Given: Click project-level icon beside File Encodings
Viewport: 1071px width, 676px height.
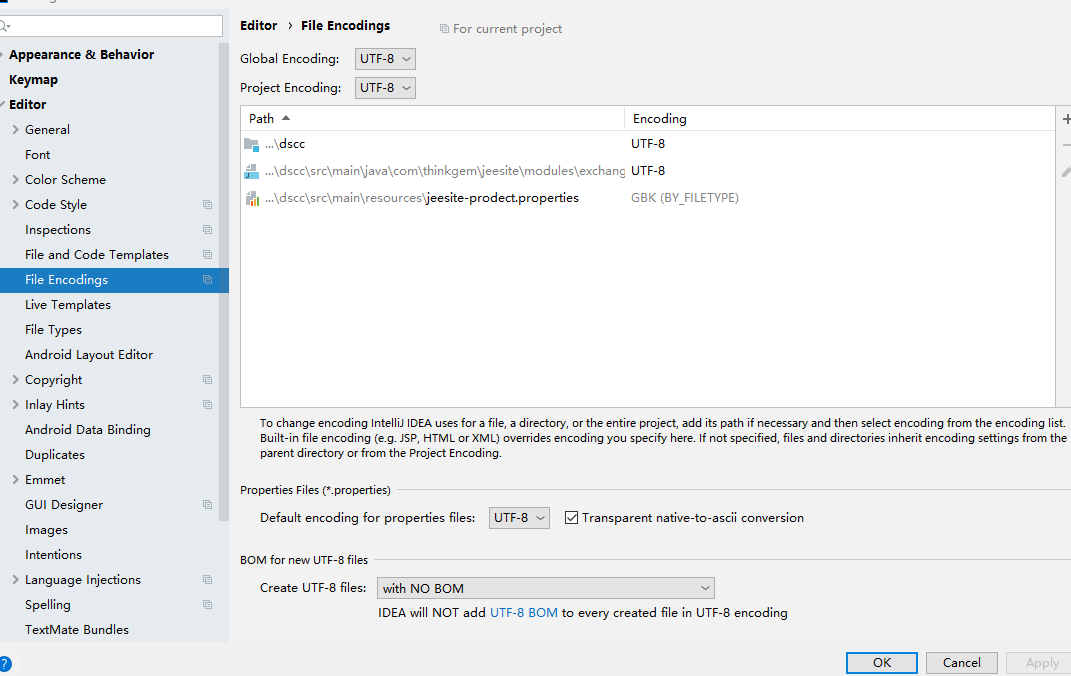Looking at the screenshot, I should pyautogui.click(x=208, y=280).
